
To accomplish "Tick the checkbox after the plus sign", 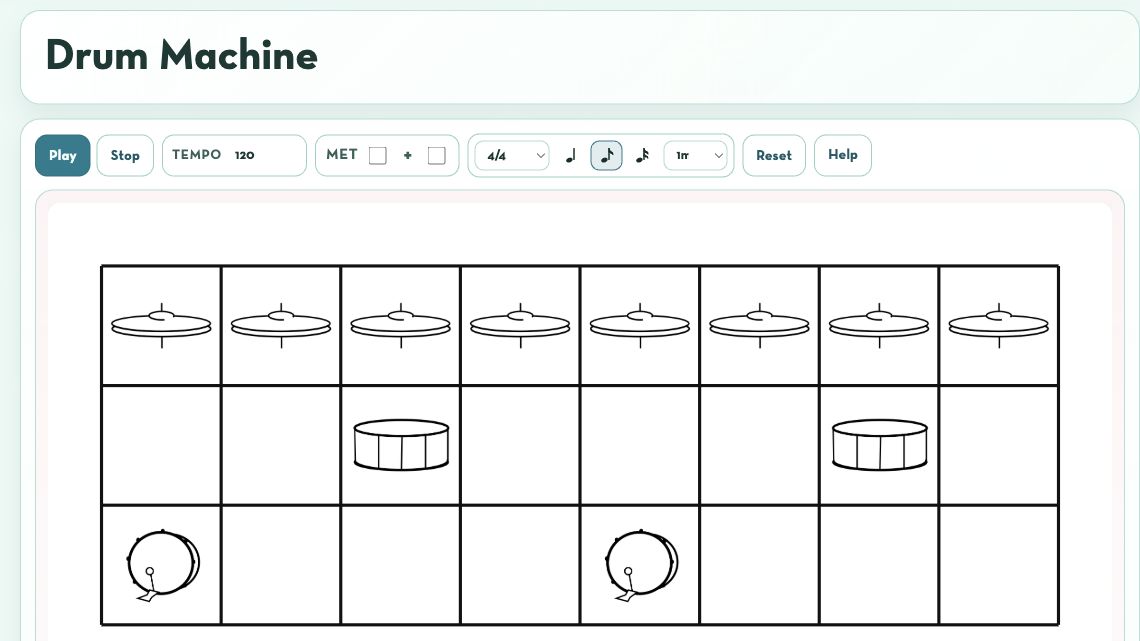I will (436, 156).
